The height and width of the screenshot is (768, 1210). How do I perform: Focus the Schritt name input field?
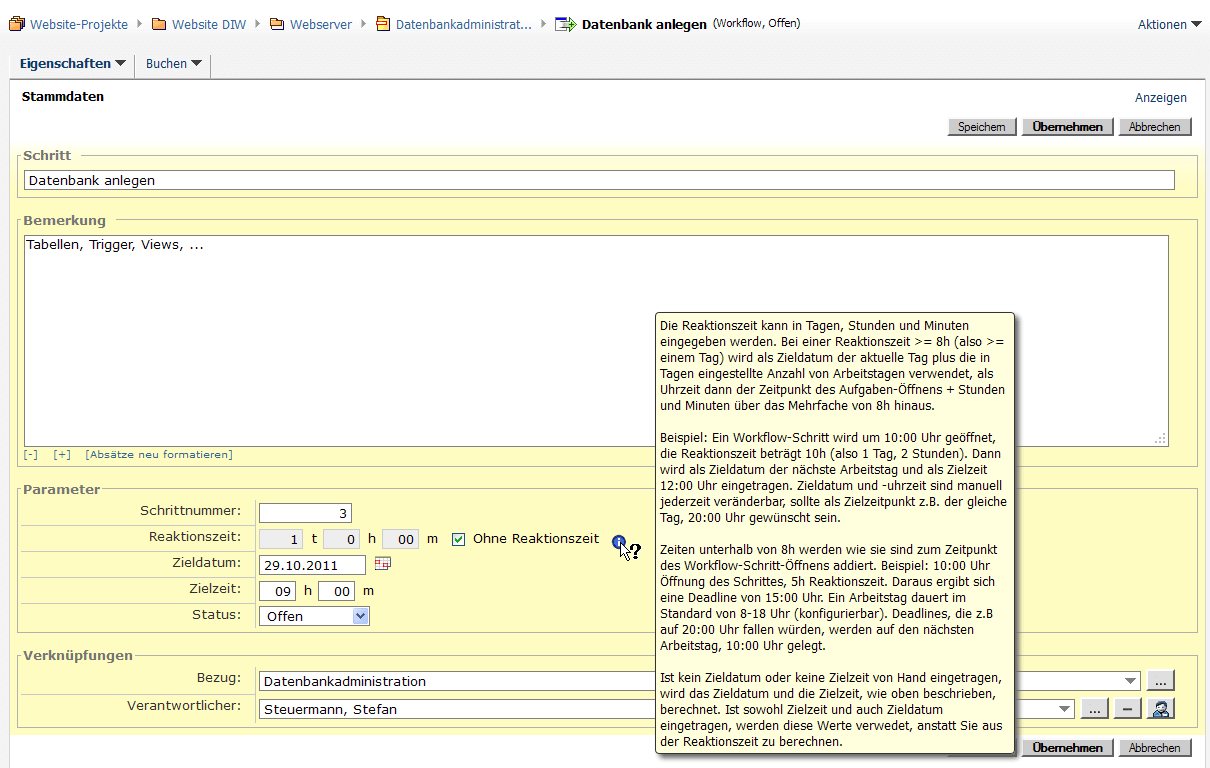pyautogui.click(x=599, y=181)
